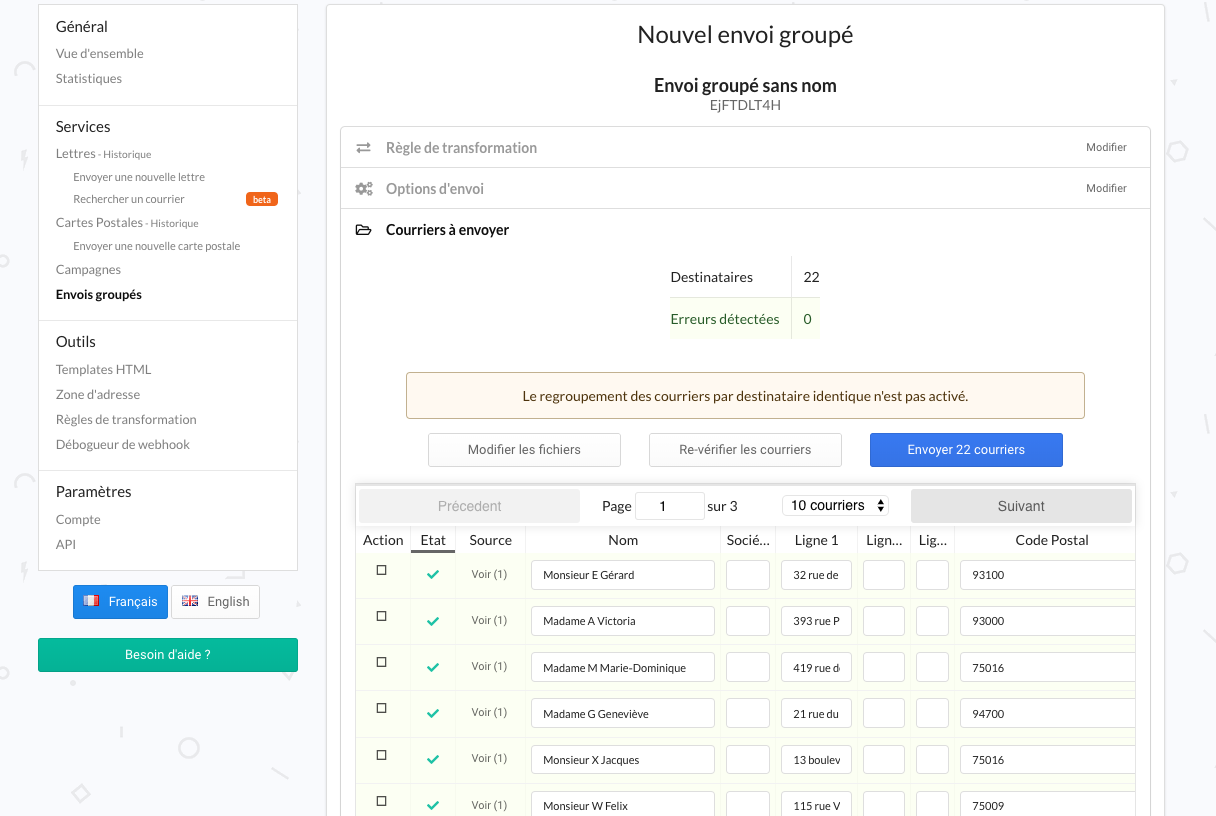The height and width of the screenshot is (816, 1216).
Task: Open Templates HTML under Outils
Action: [104, 370]
